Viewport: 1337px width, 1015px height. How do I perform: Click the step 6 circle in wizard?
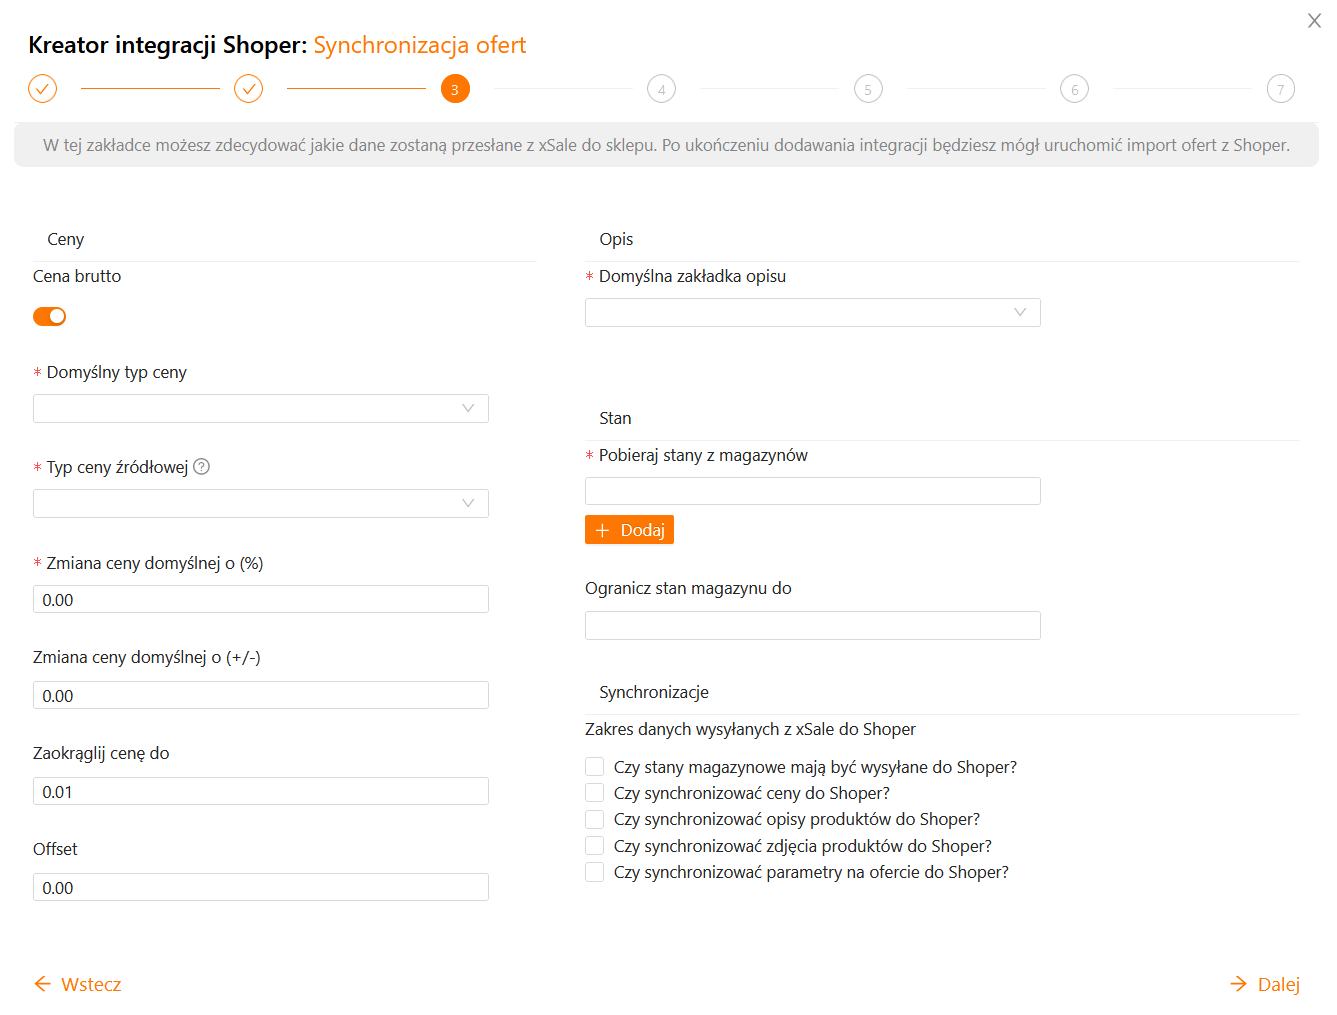[x=1074, y=89]
